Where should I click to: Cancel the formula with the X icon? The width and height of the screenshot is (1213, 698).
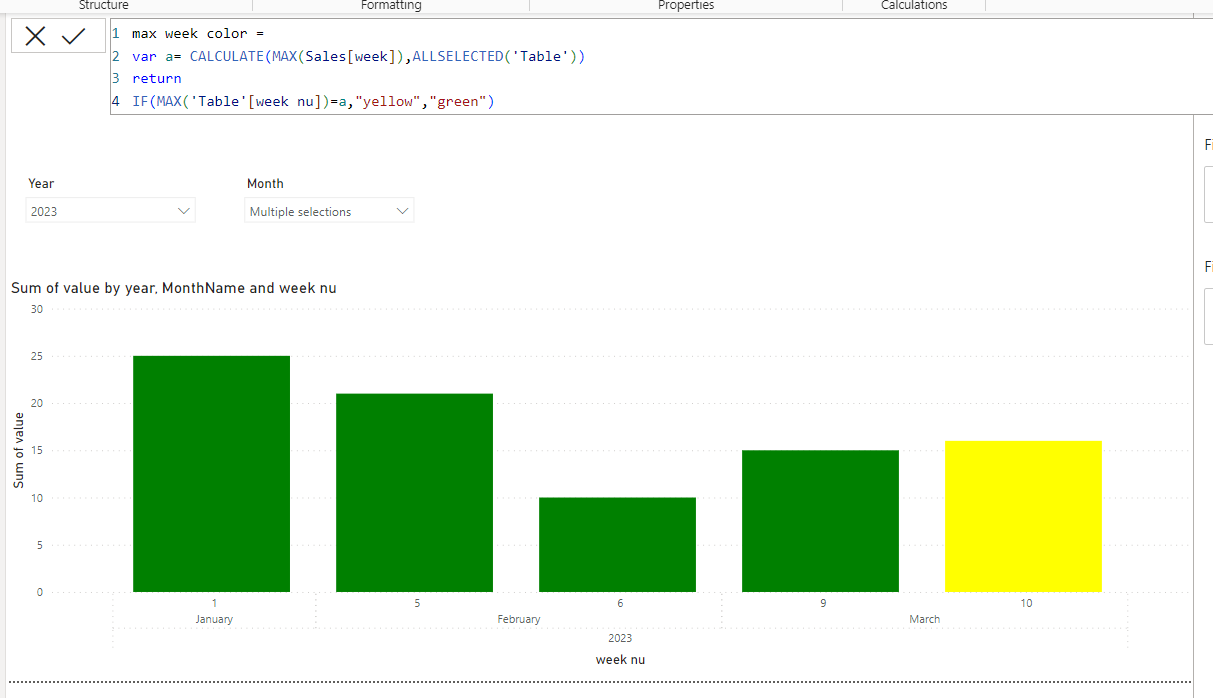[x=36, y=37]
